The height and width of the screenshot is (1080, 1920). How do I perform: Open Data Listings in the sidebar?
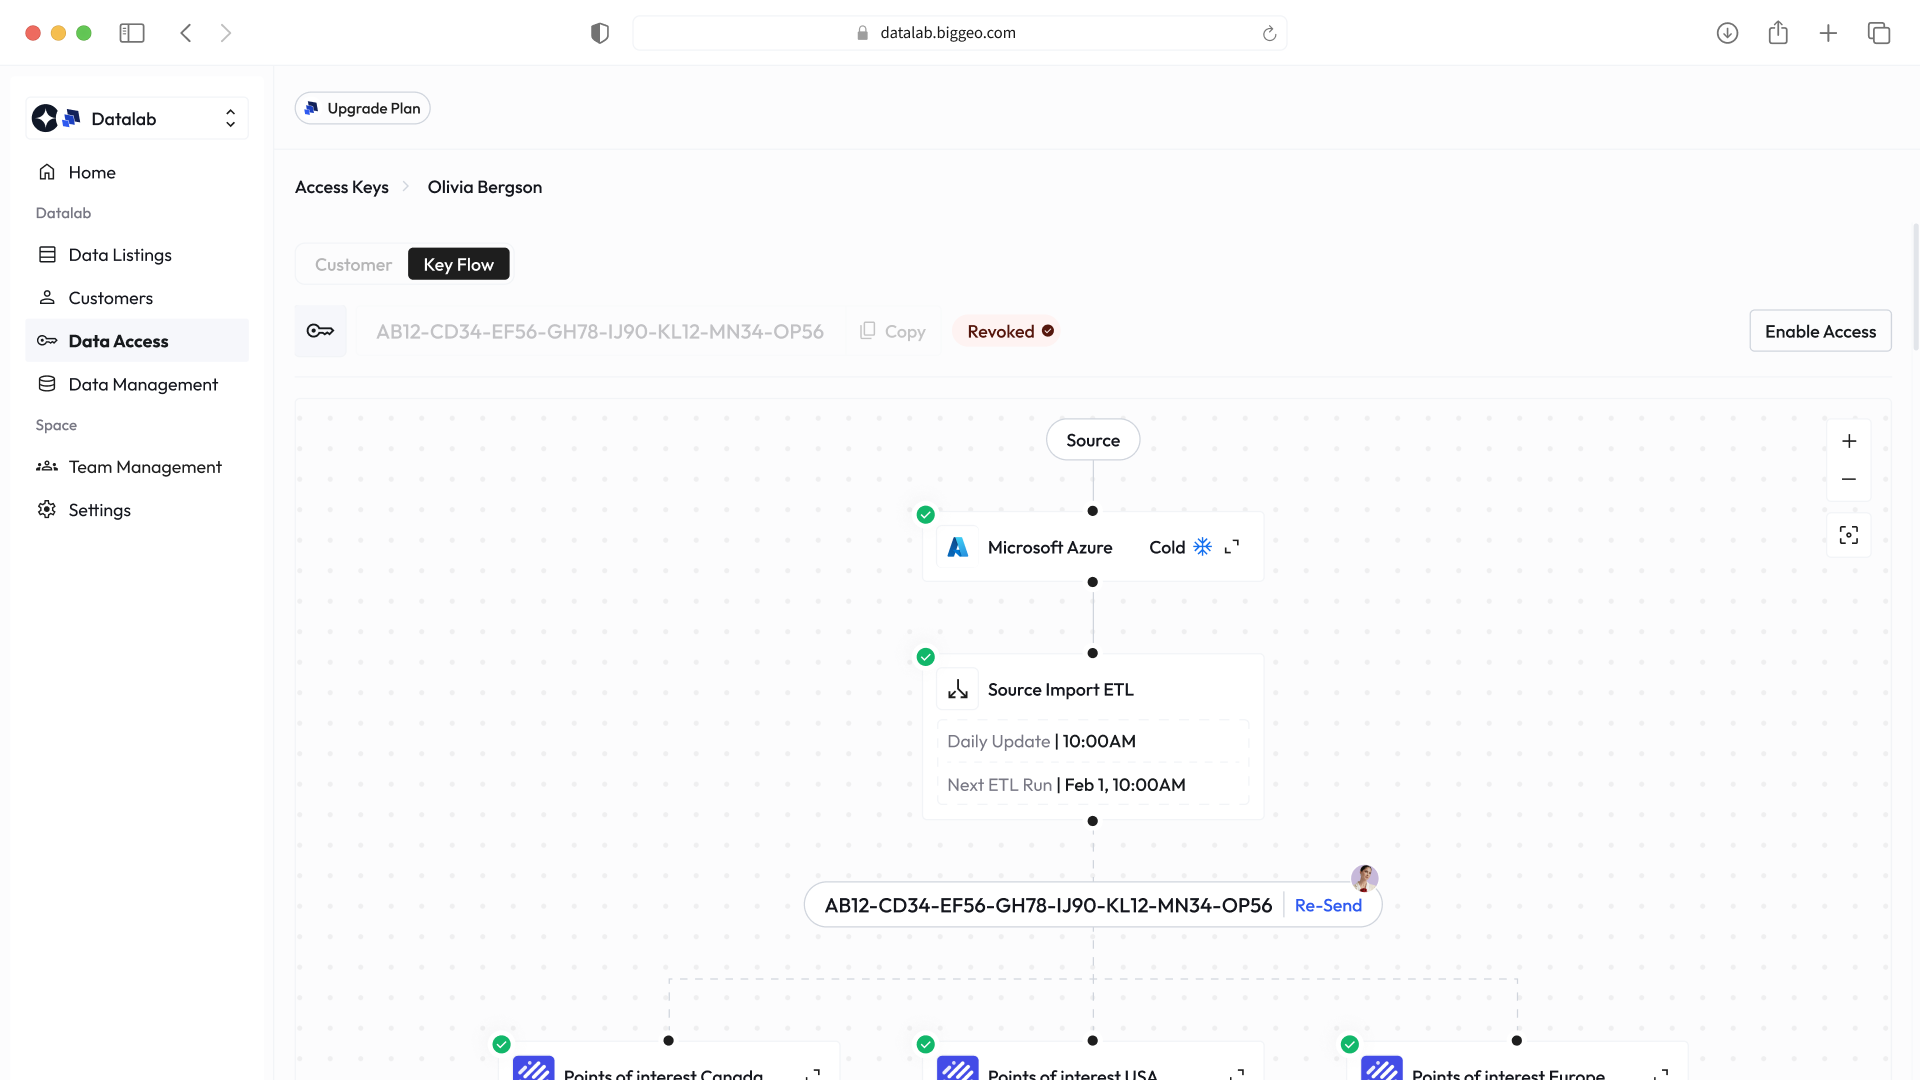[137, 255]
